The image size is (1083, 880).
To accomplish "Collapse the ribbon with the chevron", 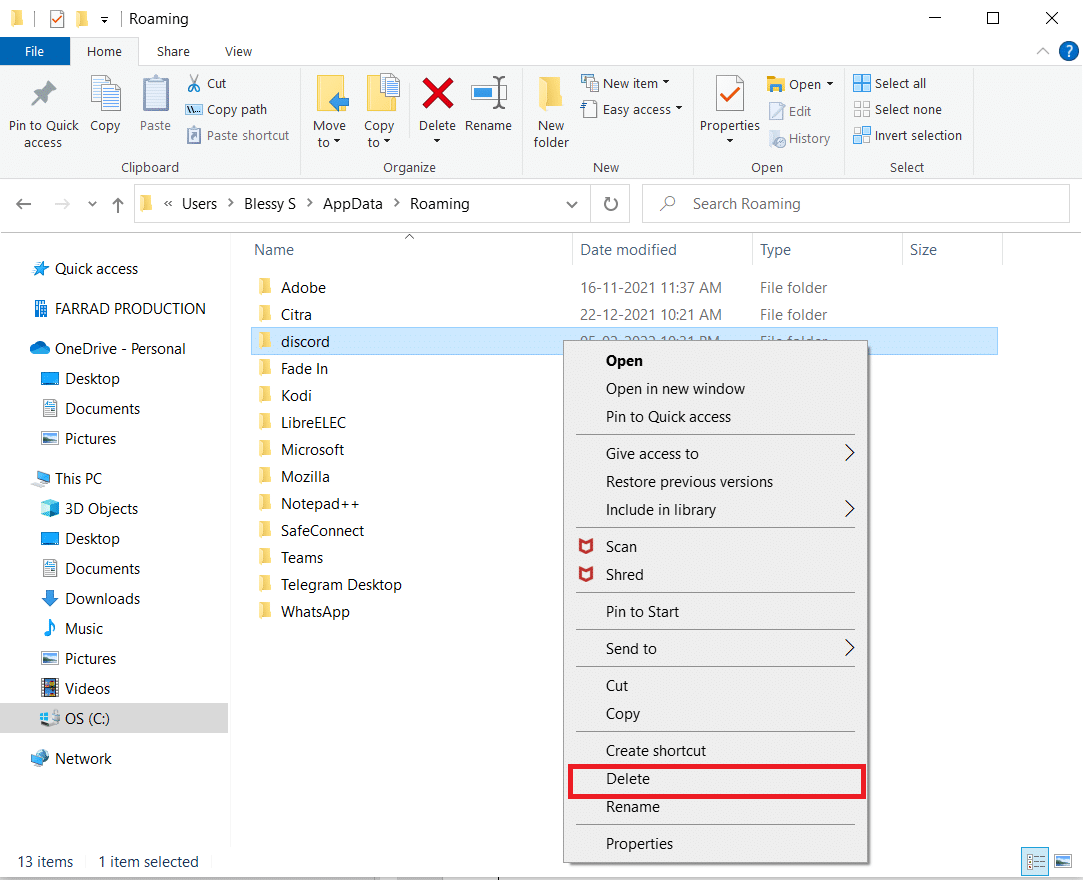I will (x=1043, y=51).
